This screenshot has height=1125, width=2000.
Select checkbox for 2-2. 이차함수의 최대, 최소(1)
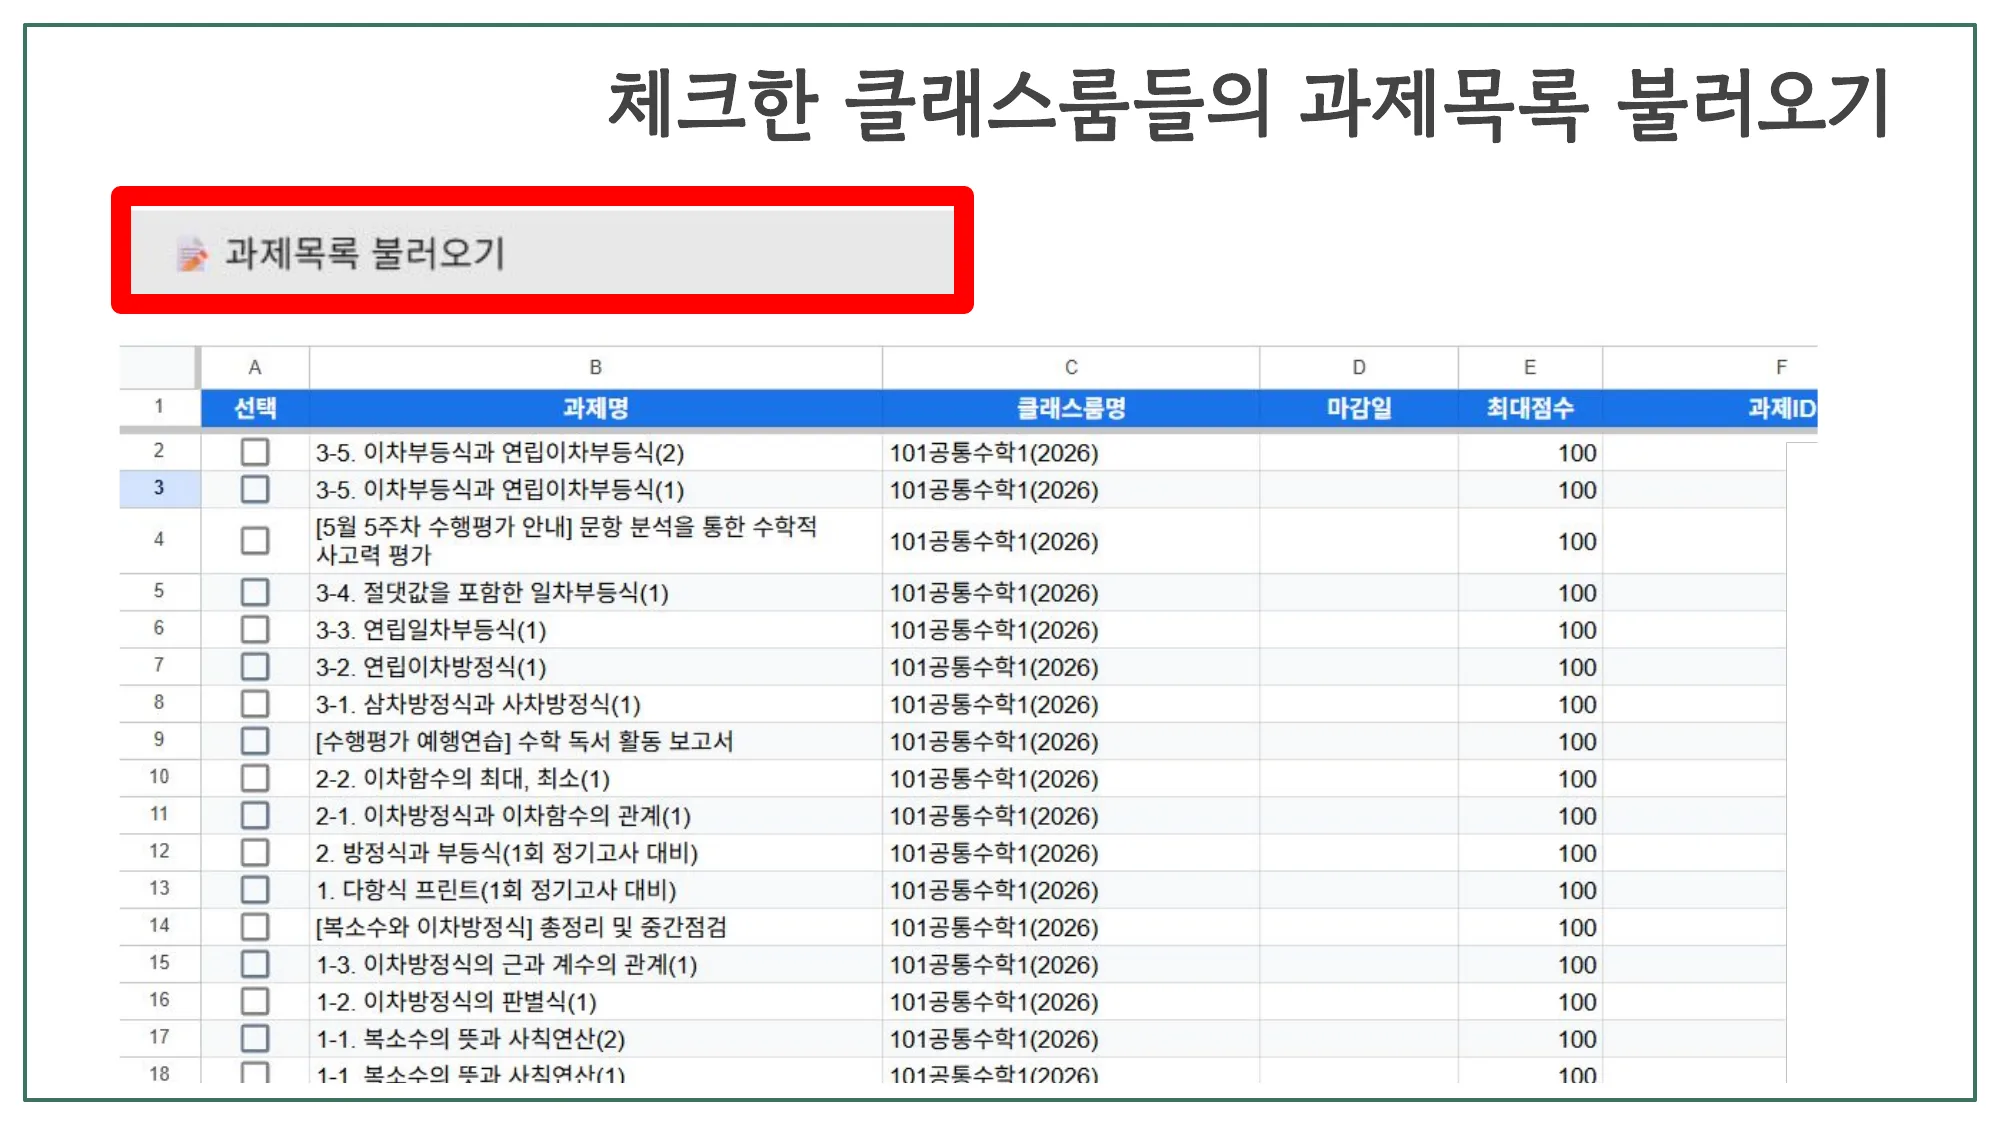click(x=255, y=778)
